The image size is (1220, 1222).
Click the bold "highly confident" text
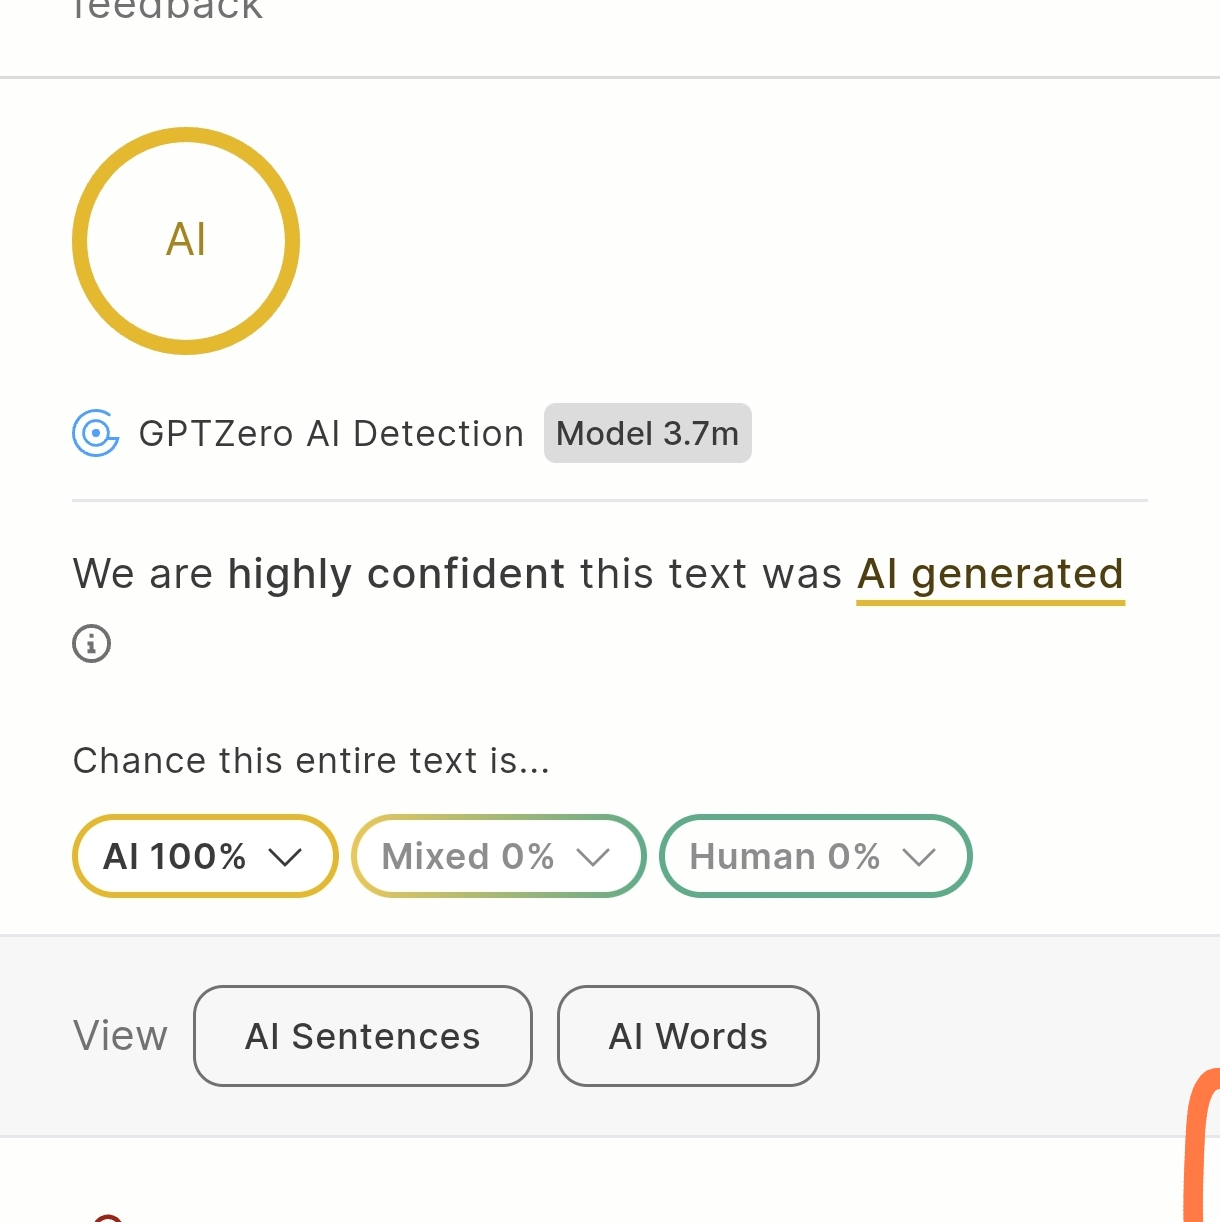pyautogui.click(x=396, y=575)
